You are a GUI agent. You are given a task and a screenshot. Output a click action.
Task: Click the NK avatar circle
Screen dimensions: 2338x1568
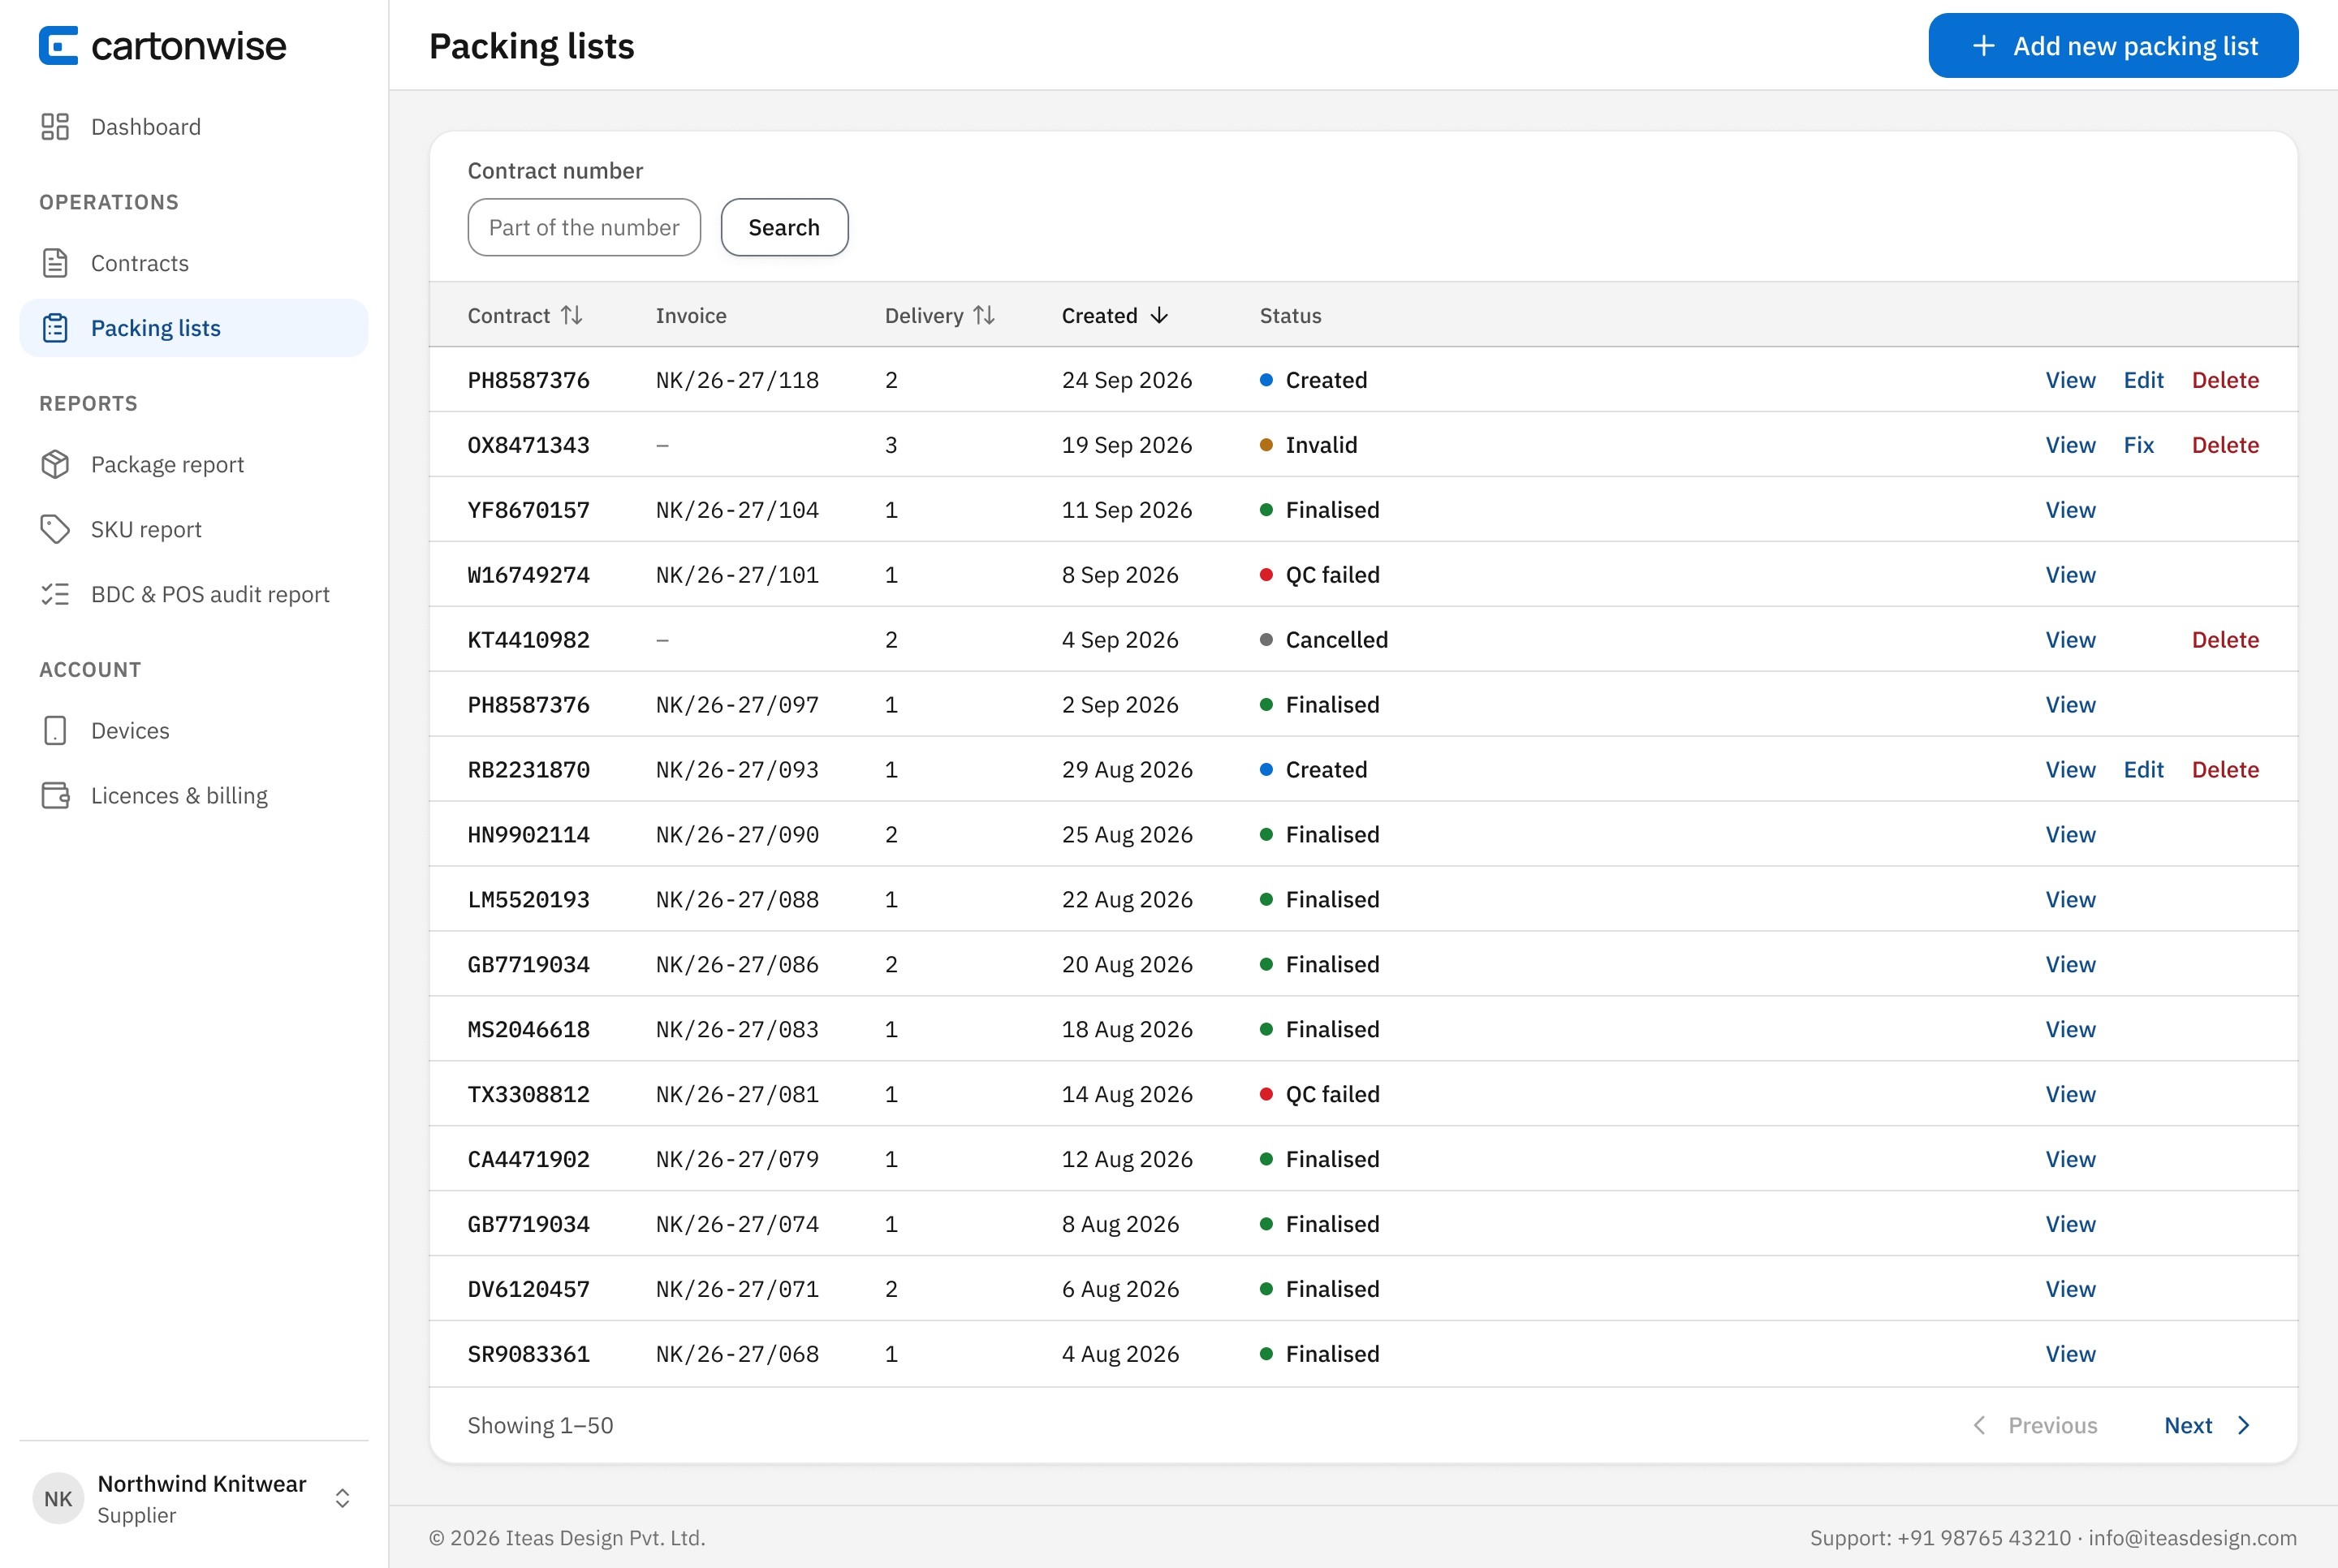tap(58, 1498)
